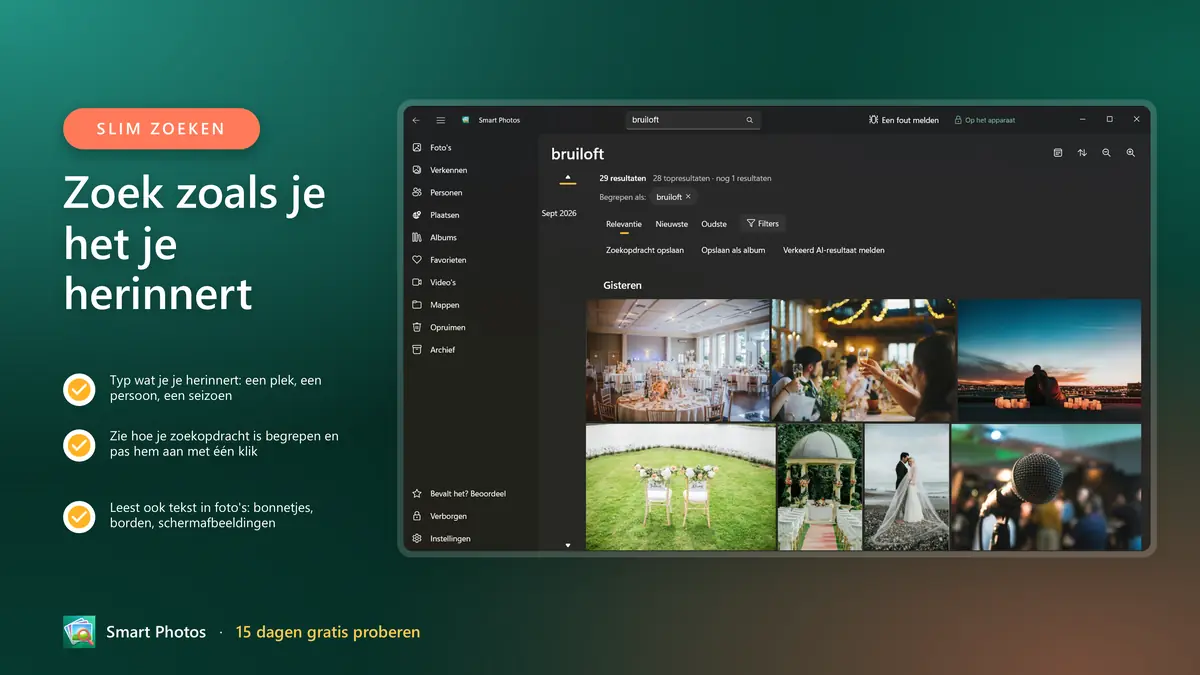Click Bevalt het? Beoordeel label

pyautogui.click(x=467, y=494)
